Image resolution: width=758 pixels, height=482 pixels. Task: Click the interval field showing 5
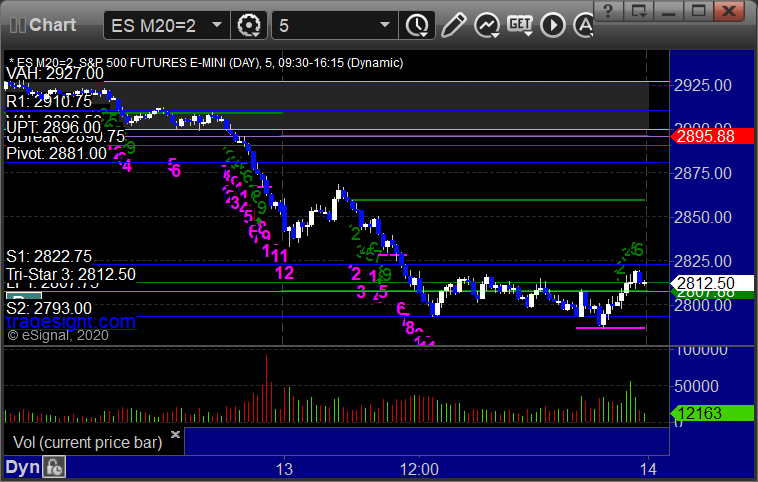click(335, 25)
